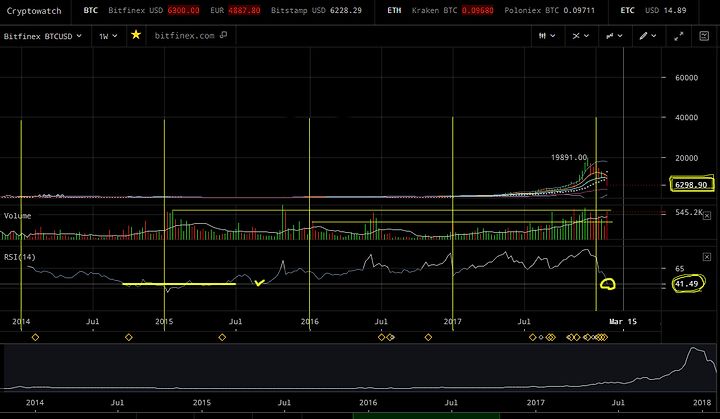Click the 2016 label in overview navigator

pos(368,402)
